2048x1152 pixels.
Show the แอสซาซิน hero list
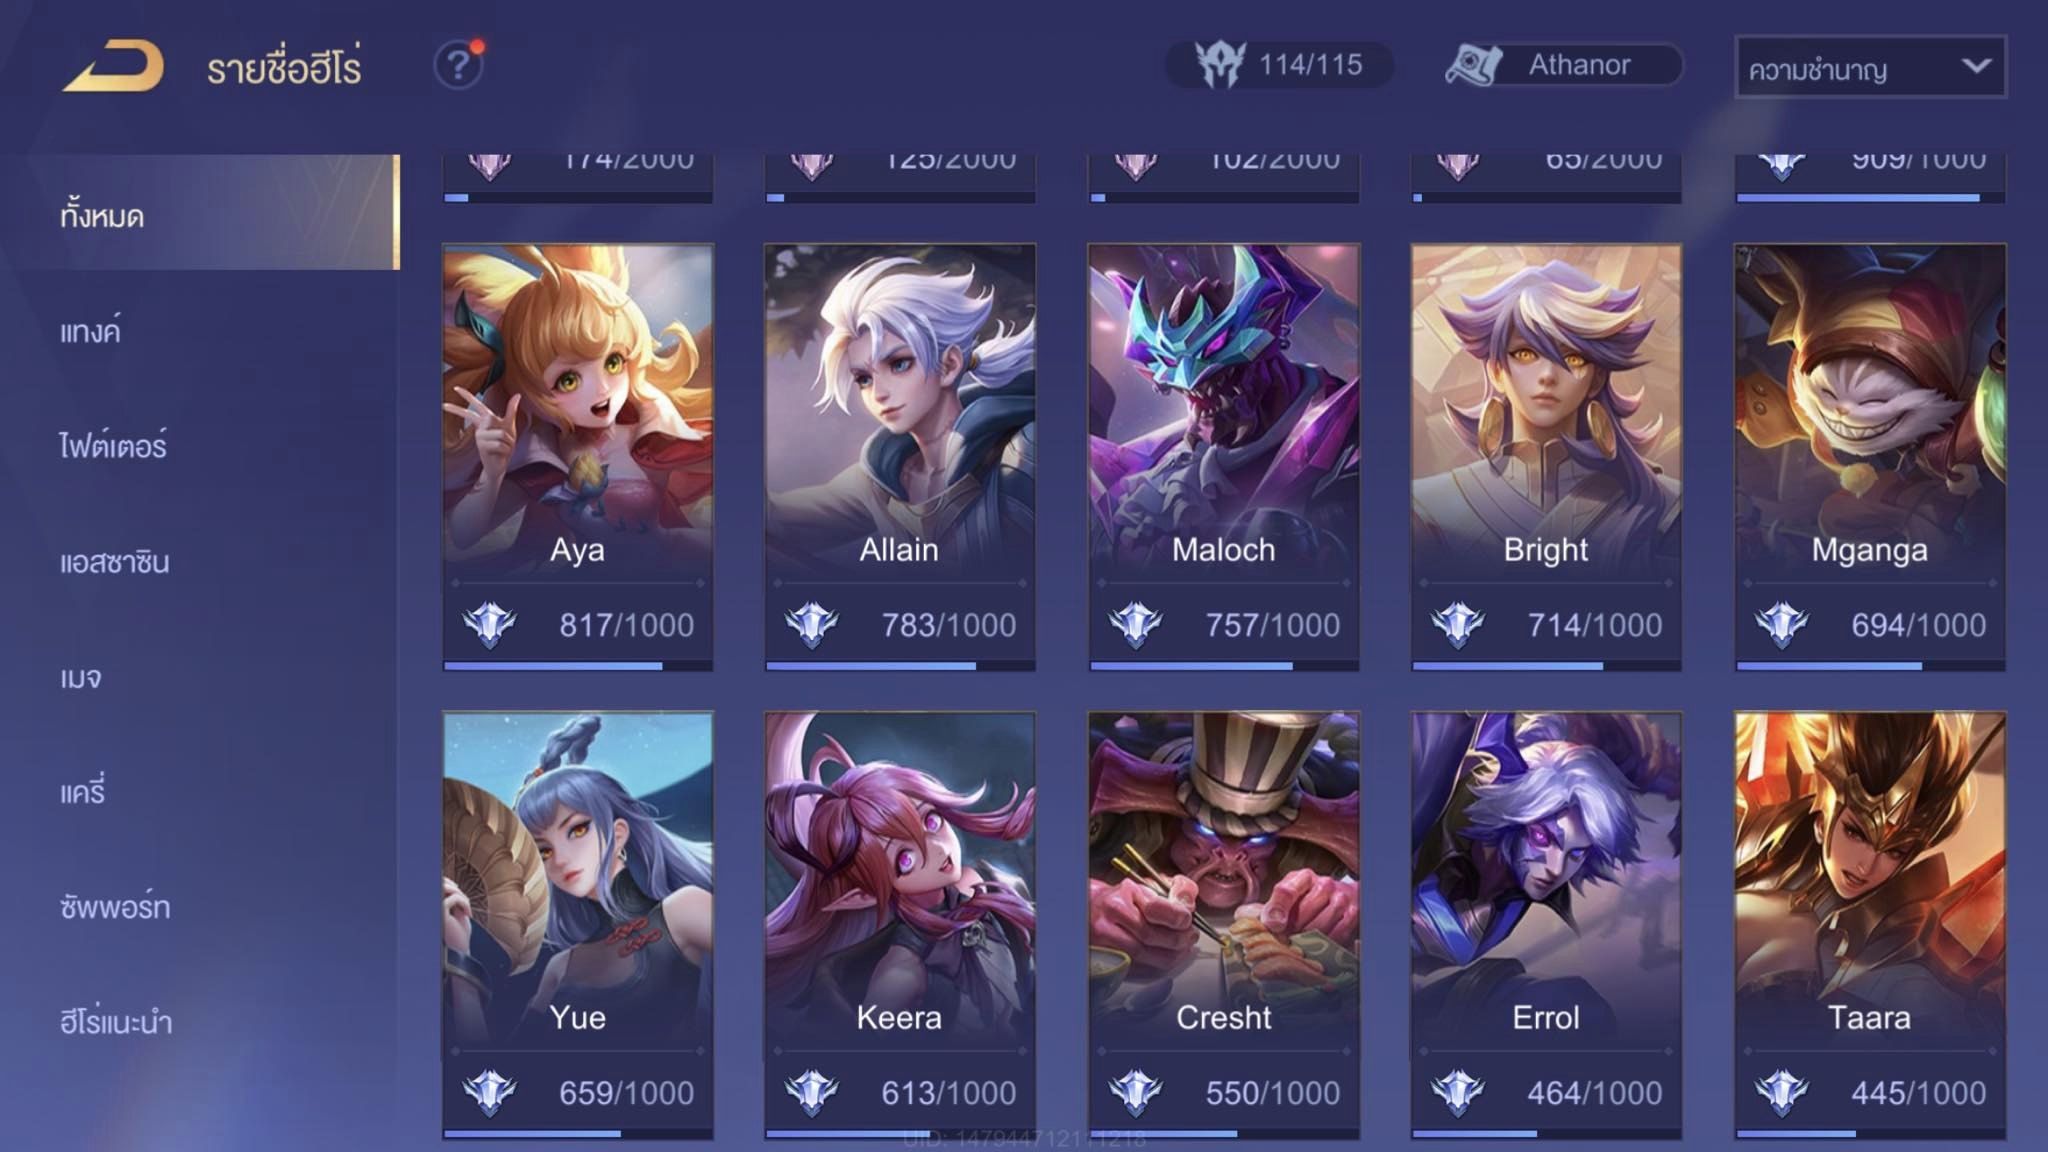[114, 561]
